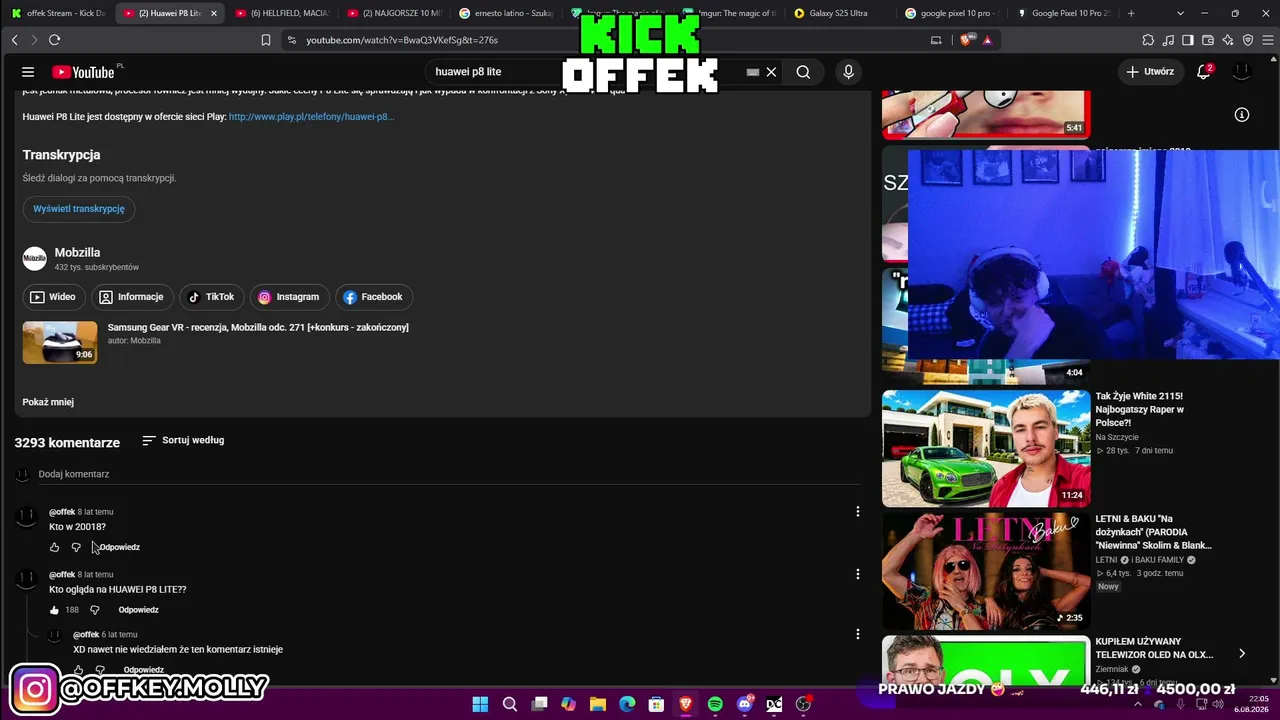The image size is (1280, 720).
Task: Dislike the HUAWEI P8 LITE comment
Action: (x=95, y=610)
